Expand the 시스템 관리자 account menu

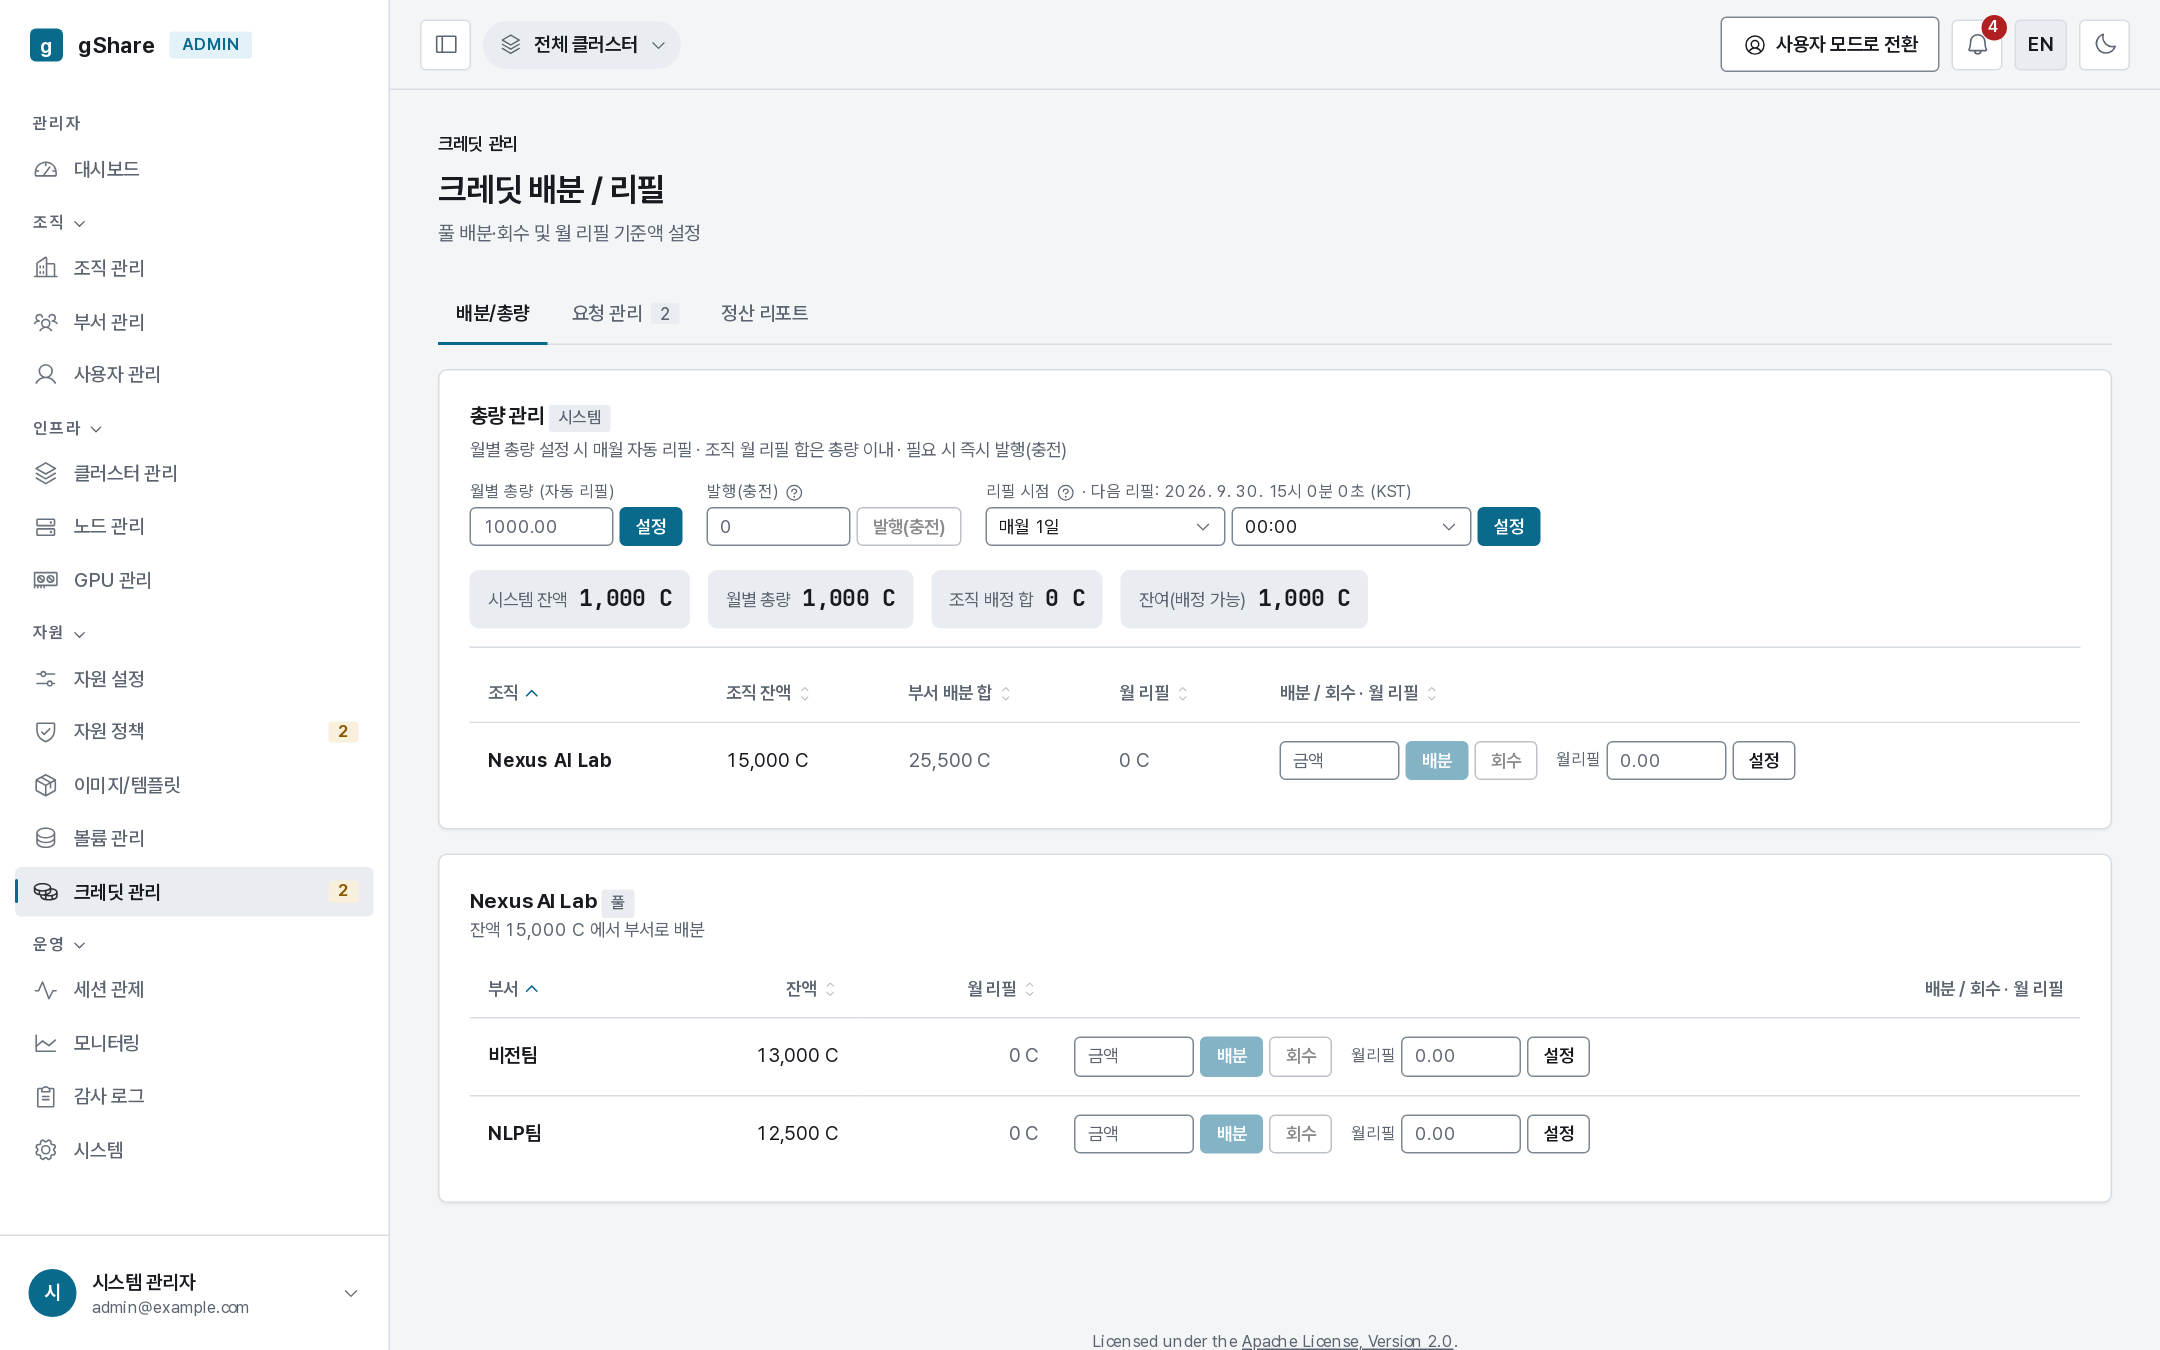(x=194, y=1293)
